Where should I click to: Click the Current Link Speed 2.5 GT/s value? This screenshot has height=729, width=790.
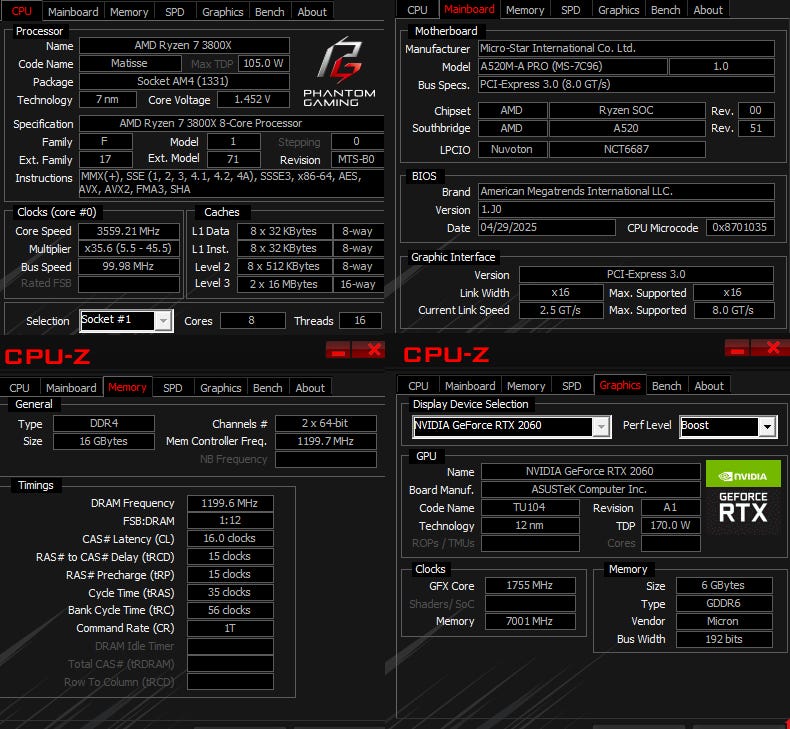tap(561, 310)
